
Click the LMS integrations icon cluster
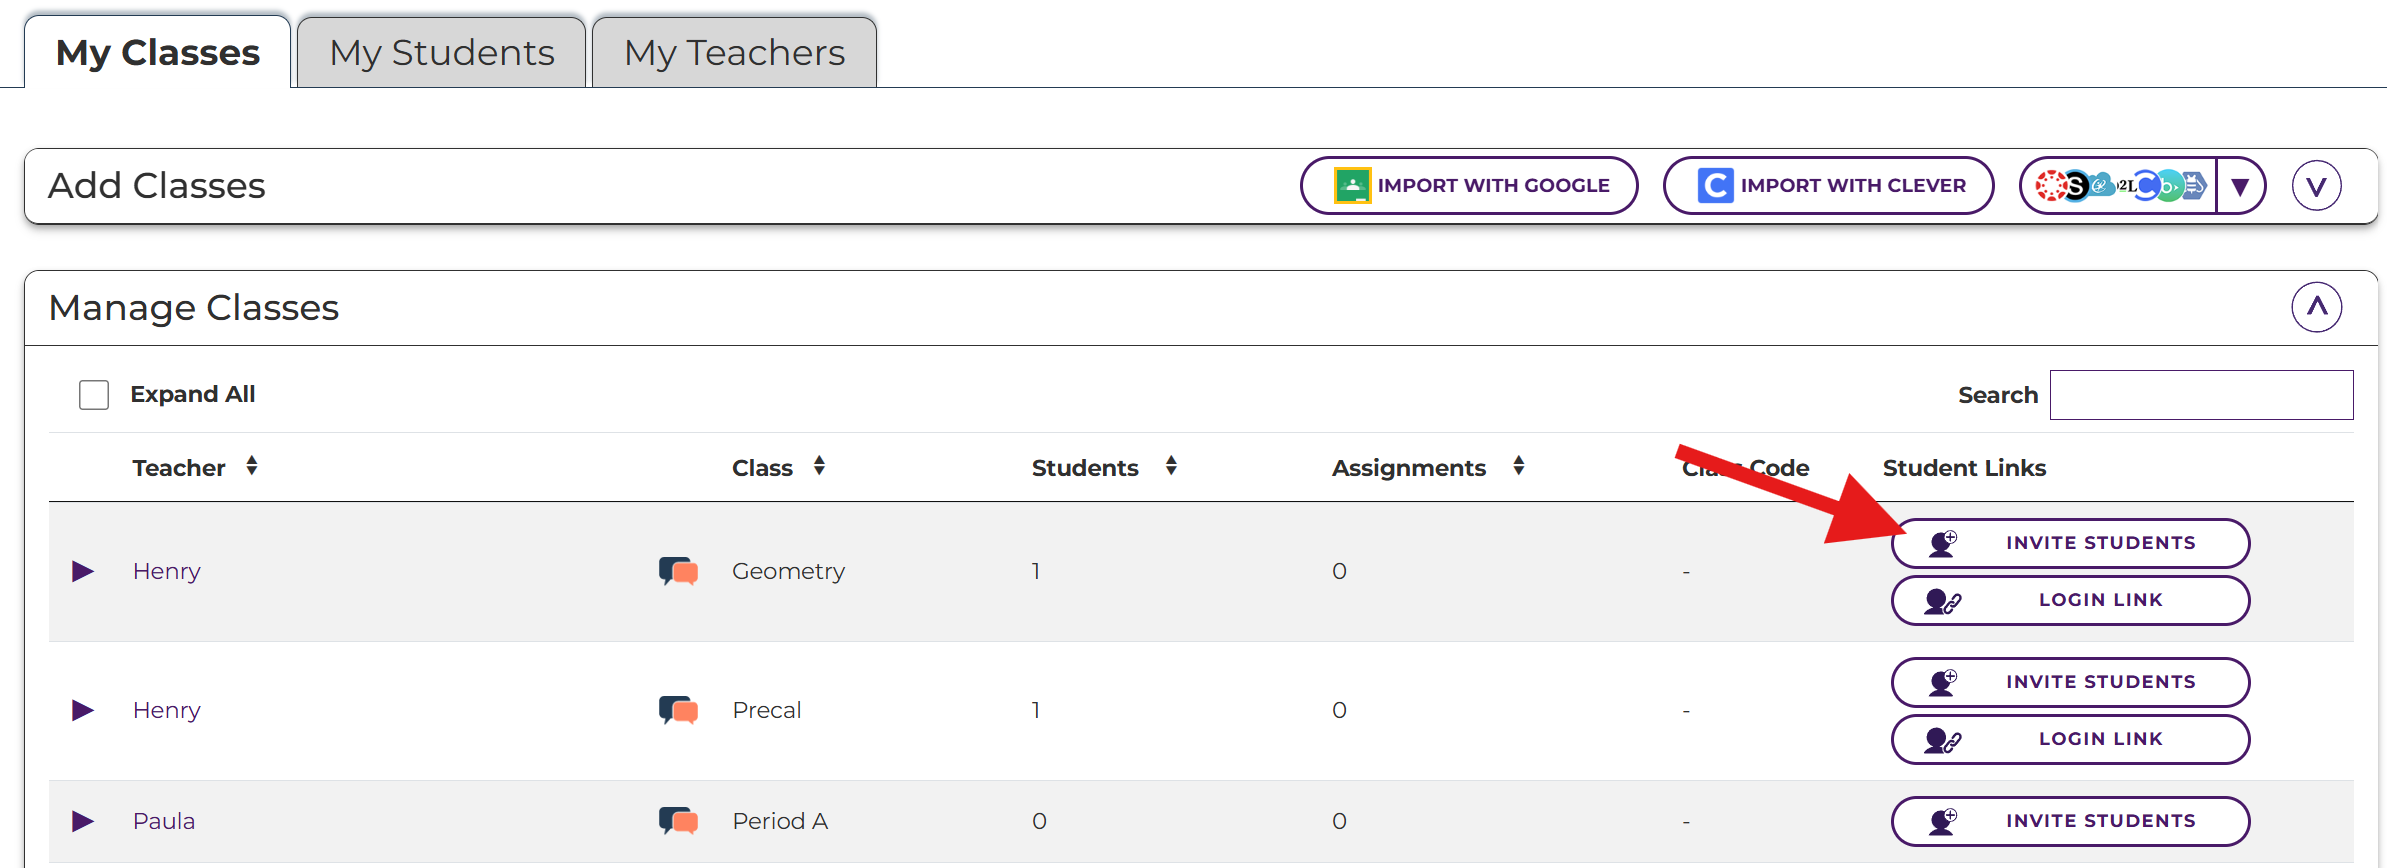click(x=2120, y=186)
